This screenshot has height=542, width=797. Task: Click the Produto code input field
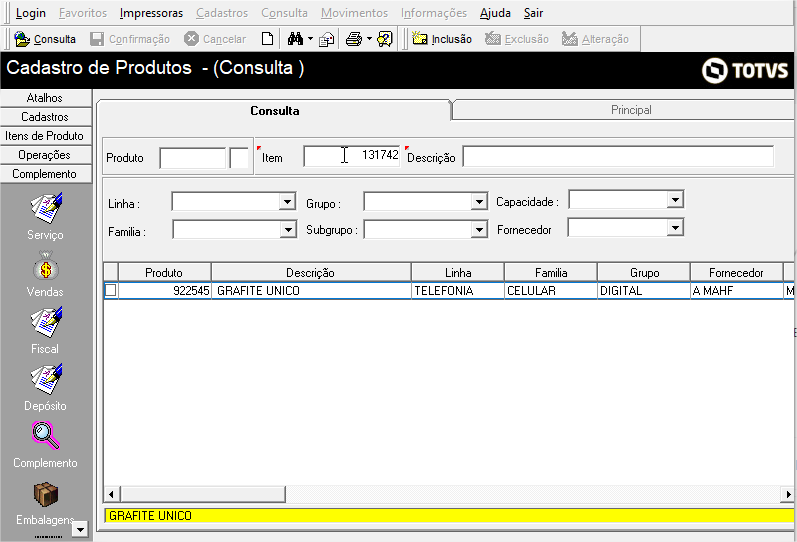tap(192, 158)
